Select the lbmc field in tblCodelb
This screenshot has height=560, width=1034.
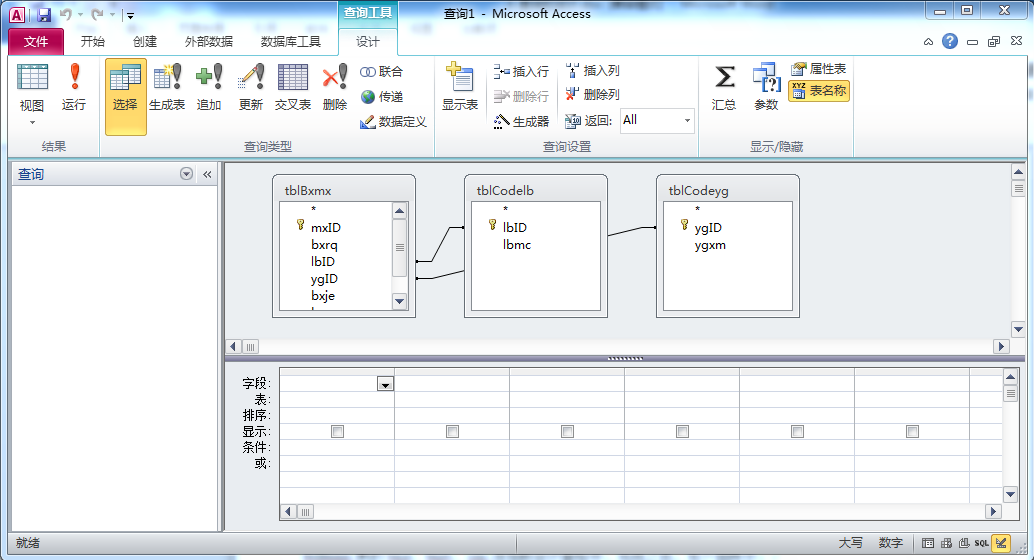pos(517,245)
